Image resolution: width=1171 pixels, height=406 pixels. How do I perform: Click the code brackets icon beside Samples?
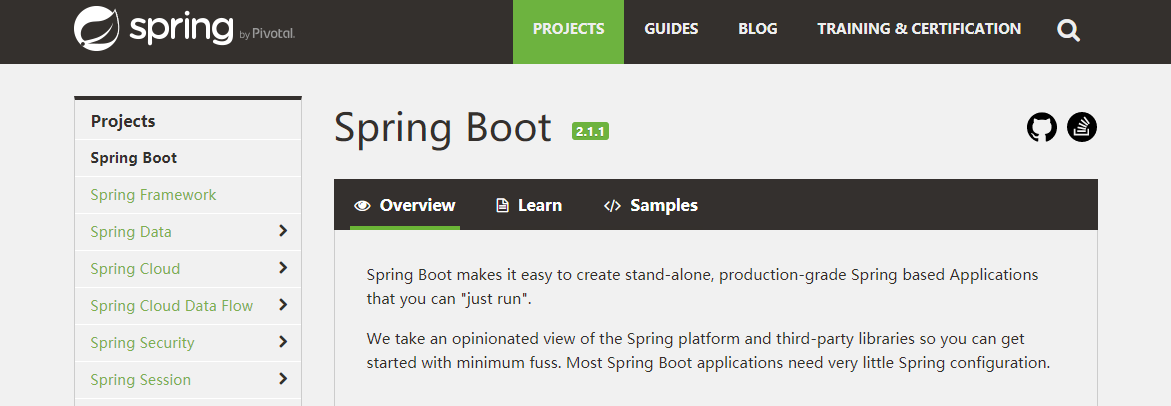612,206
